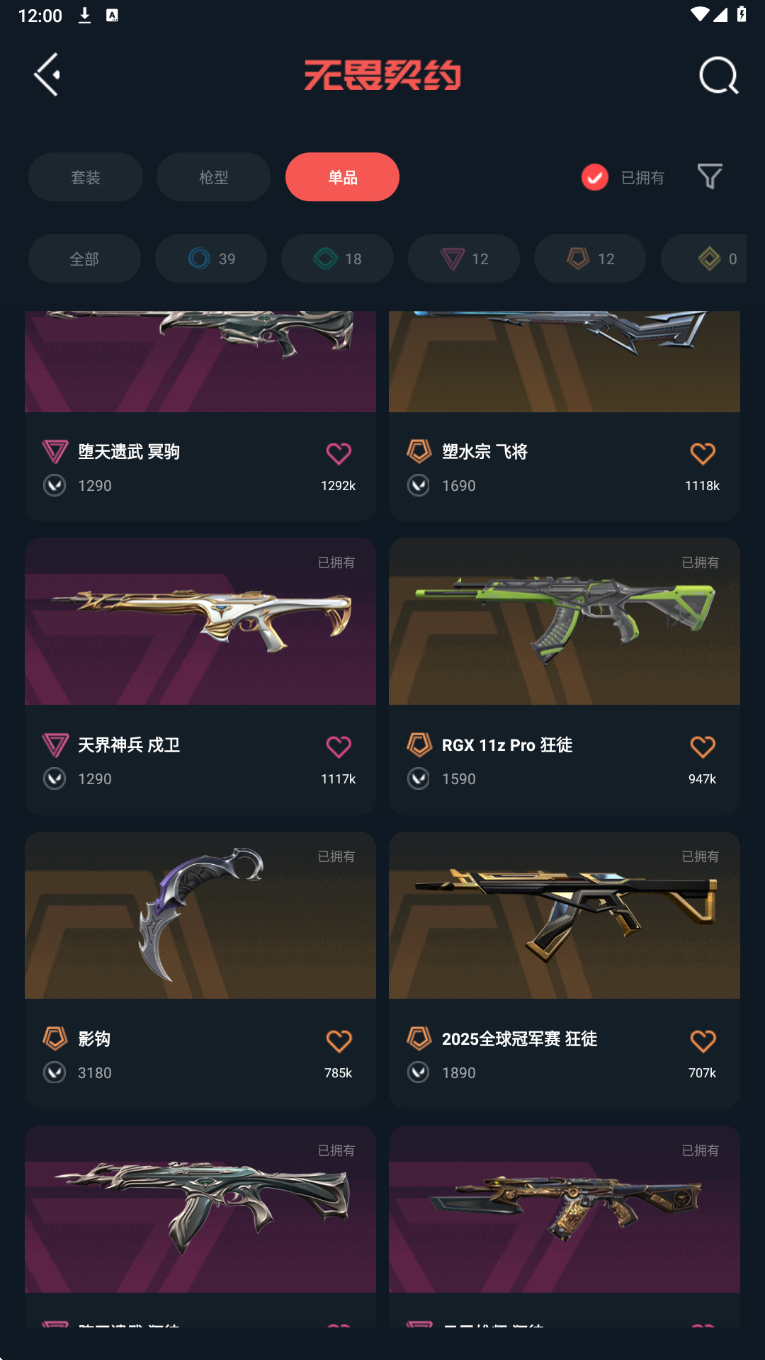The width and height of the screenshot is (765, 1360).
Task: Choose the 全部 filter chip
Action: tap(84, 259)
